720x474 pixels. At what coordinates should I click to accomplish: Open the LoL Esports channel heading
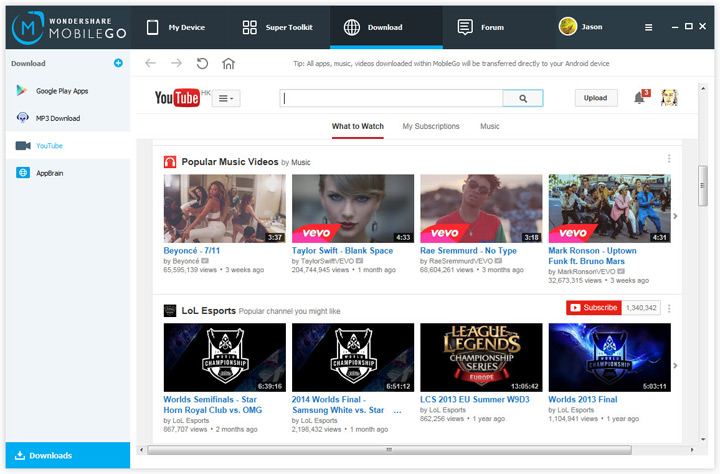coord(208,311)
